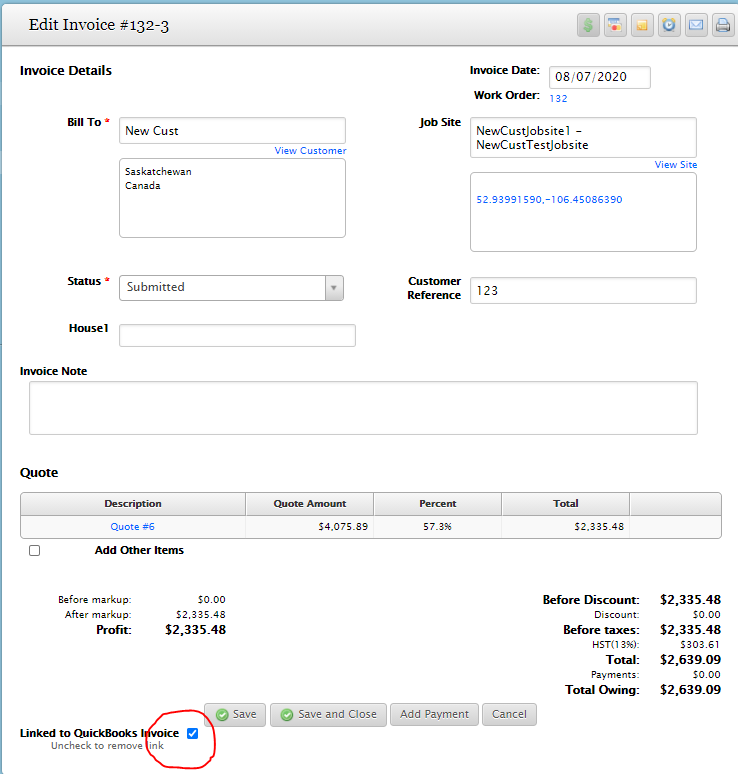Click the HST(13%) amount $303.61
738x774 pixels.
(x=700, y=645)
